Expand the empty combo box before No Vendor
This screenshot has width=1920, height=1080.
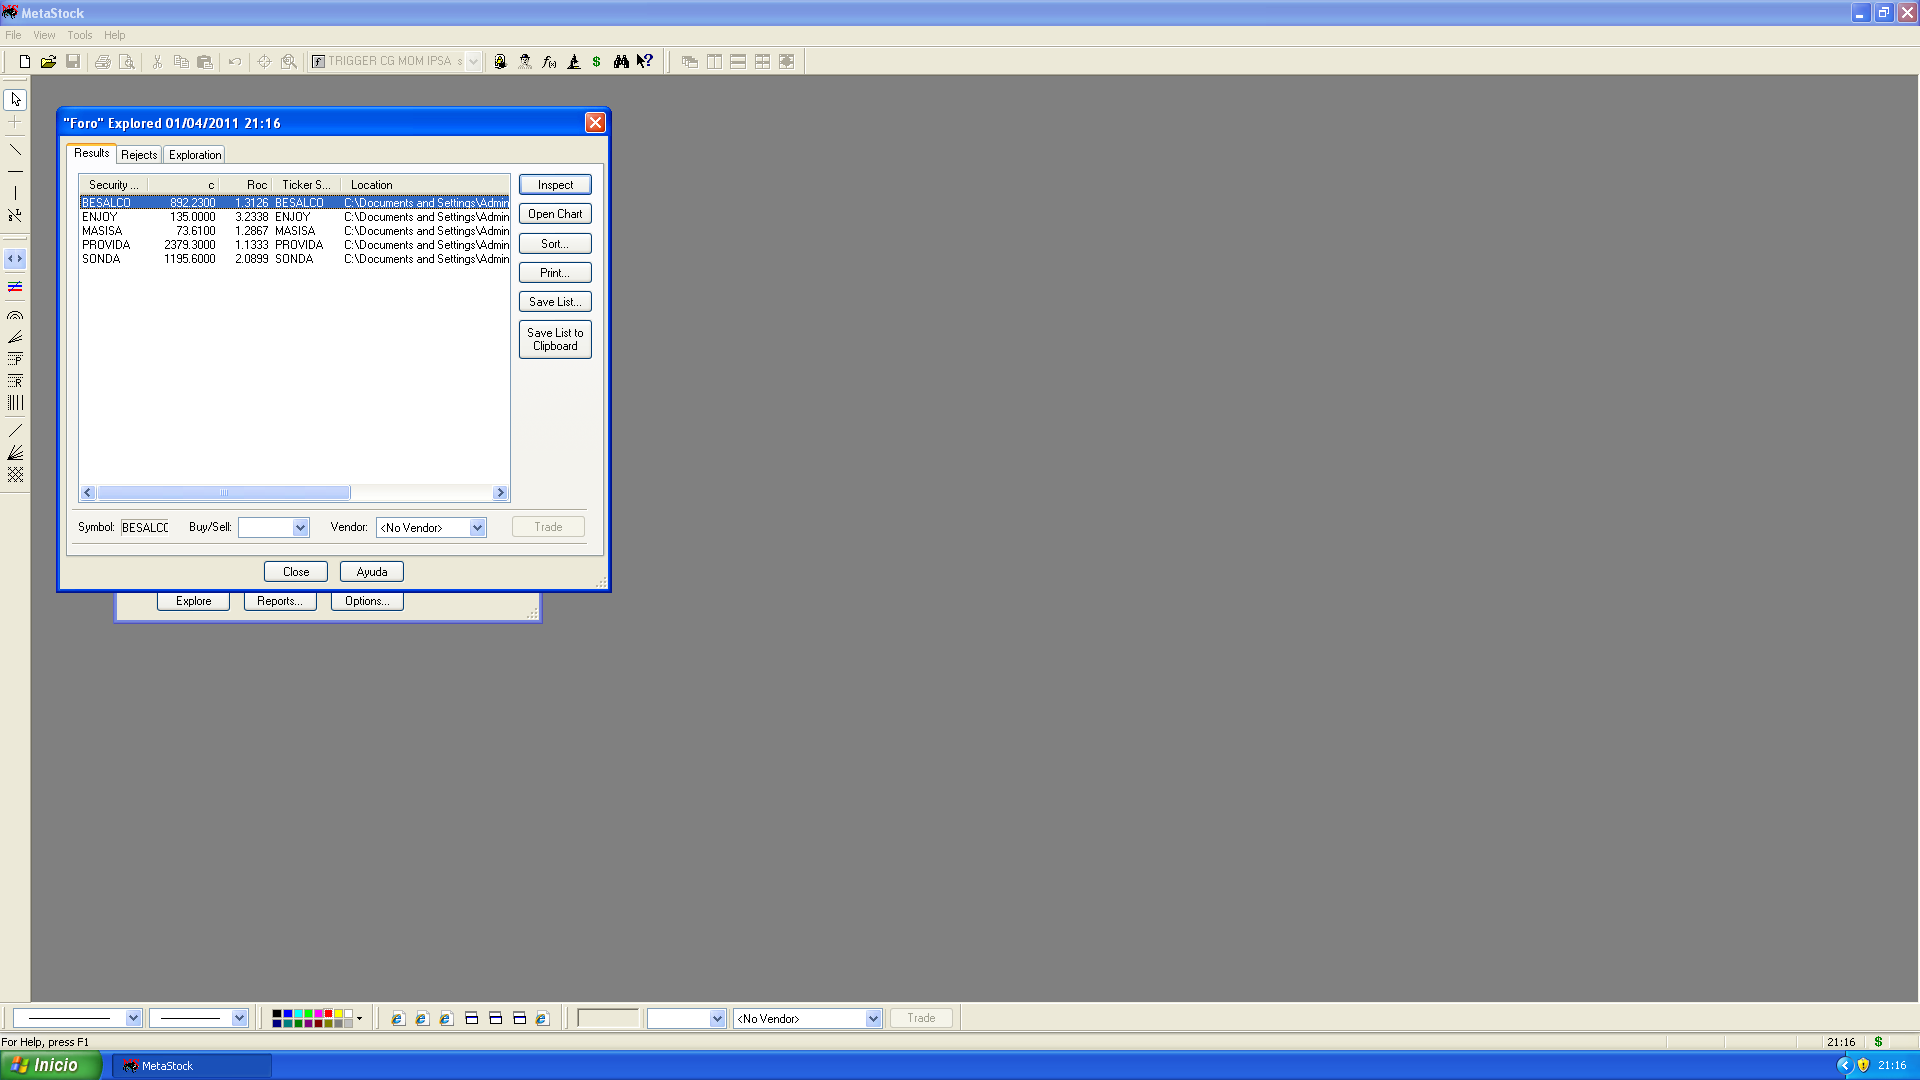coord(717,1018)
